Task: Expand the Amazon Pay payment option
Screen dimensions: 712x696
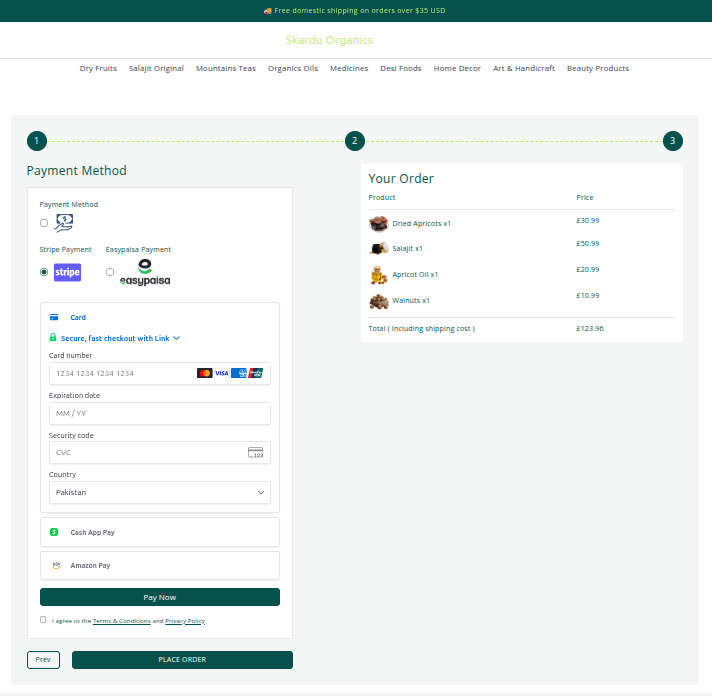Action: (160, 565)
